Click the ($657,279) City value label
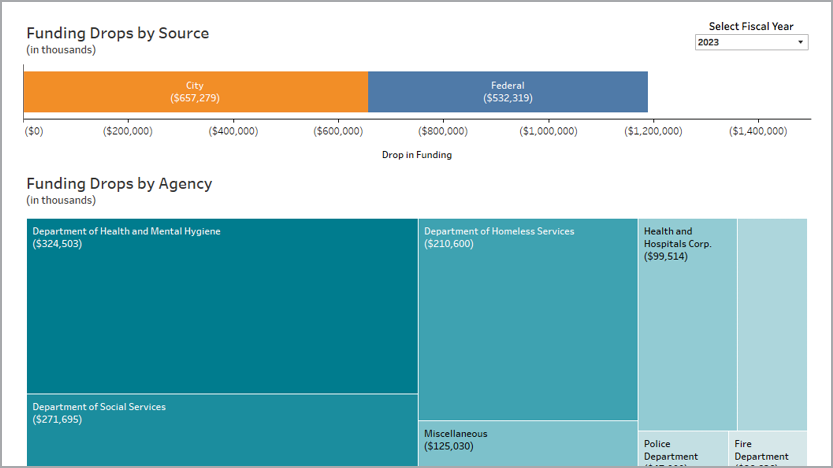The image size is (833, 468). point(195,98)
